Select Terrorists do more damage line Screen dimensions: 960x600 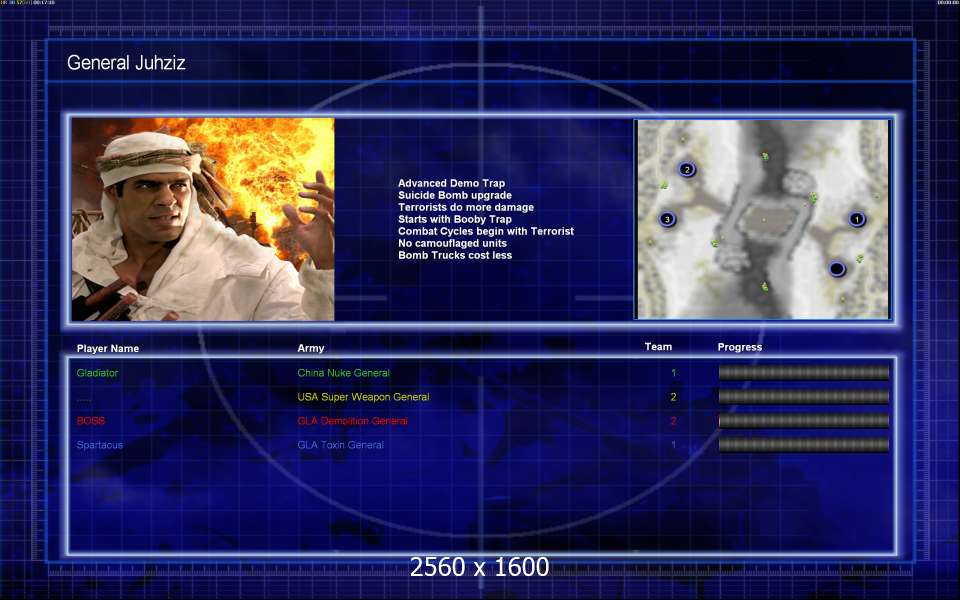click(466, 207)
